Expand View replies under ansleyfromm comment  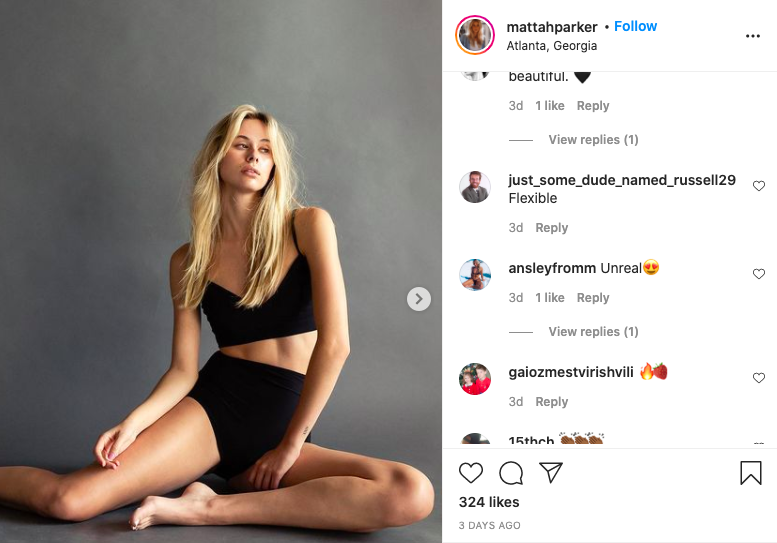pyautogui.click(x=593, y=331)
